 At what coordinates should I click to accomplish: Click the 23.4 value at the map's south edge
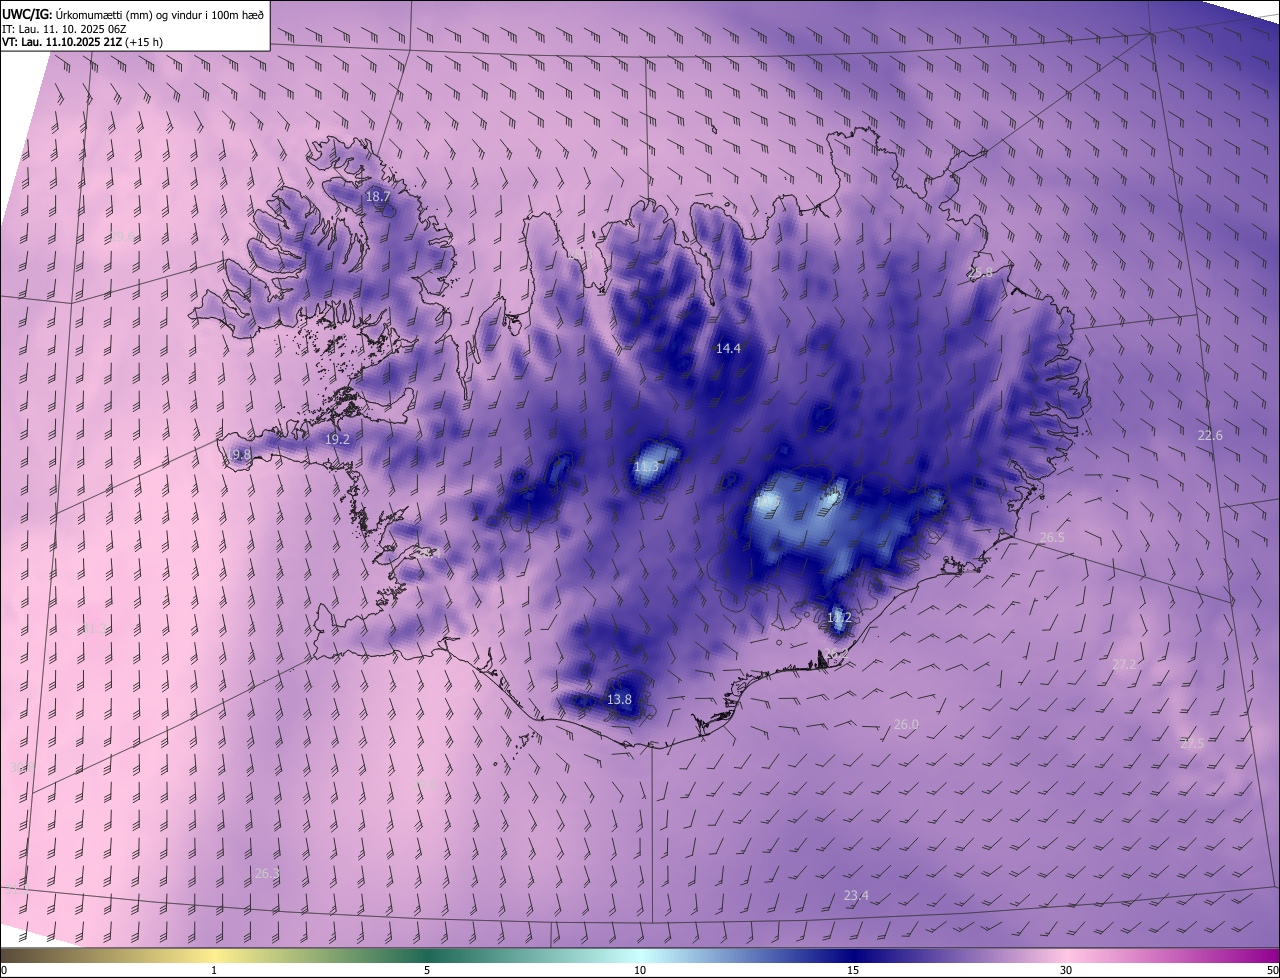click(x=856, y=895)
